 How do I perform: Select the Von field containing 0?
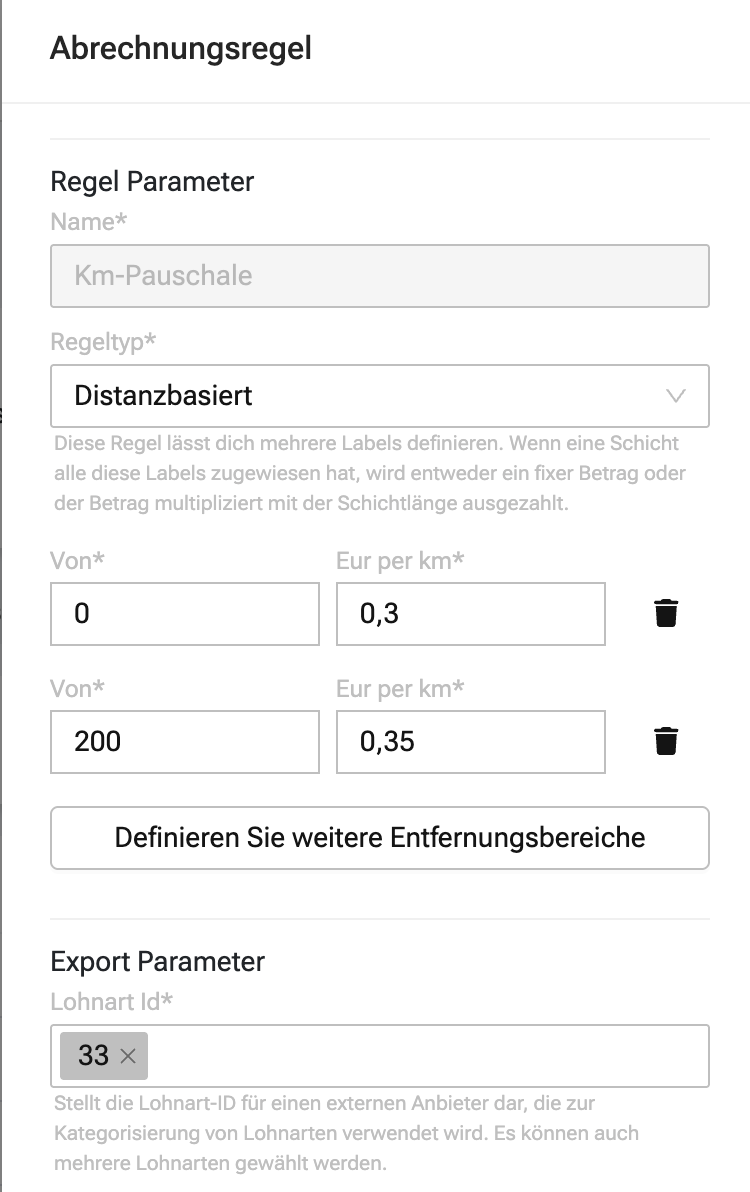point(185,614)
